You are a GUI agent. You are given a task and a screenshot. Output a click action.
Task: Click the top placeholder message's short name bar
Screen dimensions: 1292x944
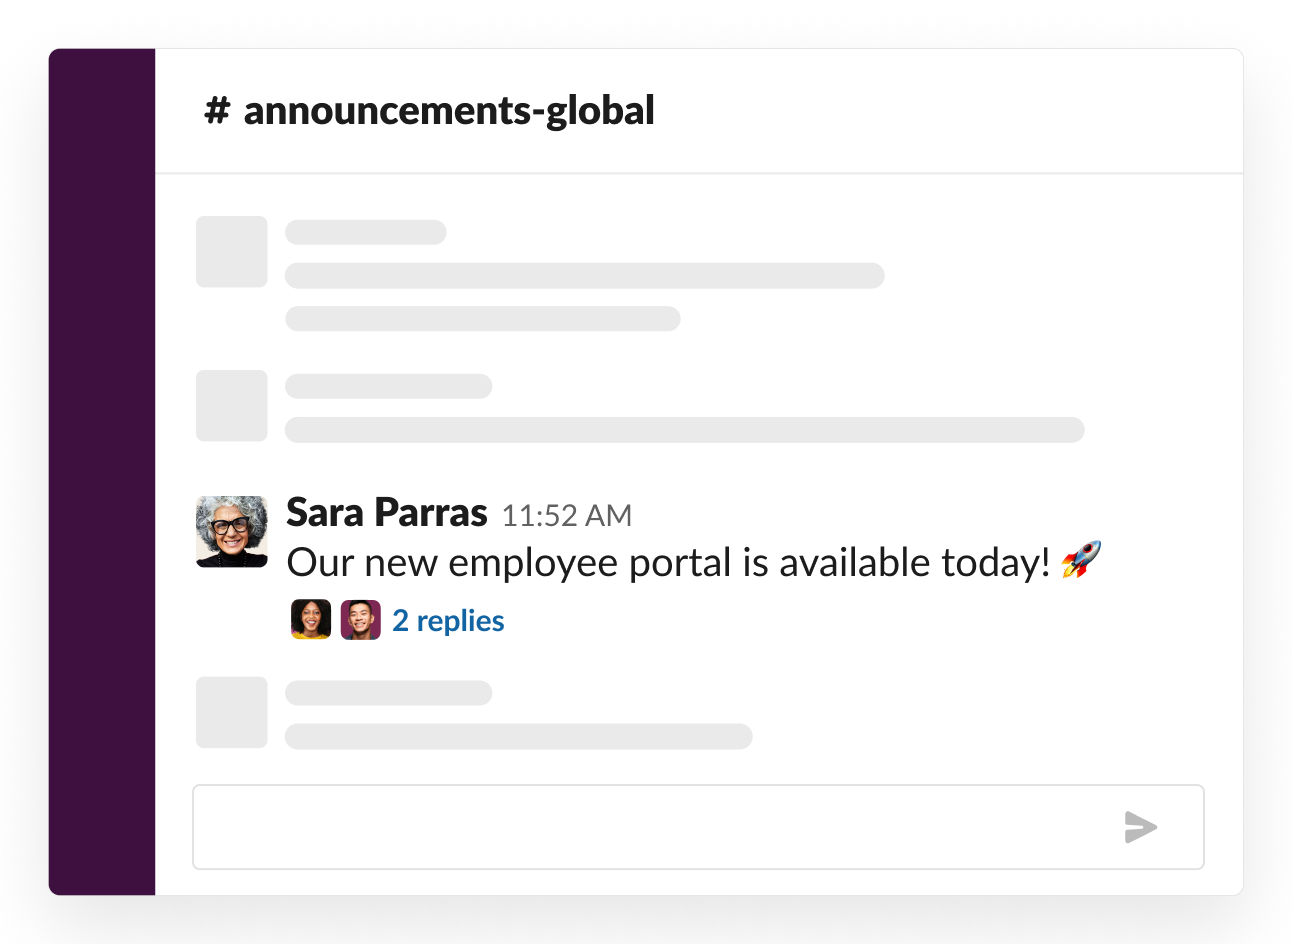coord(366,233)
